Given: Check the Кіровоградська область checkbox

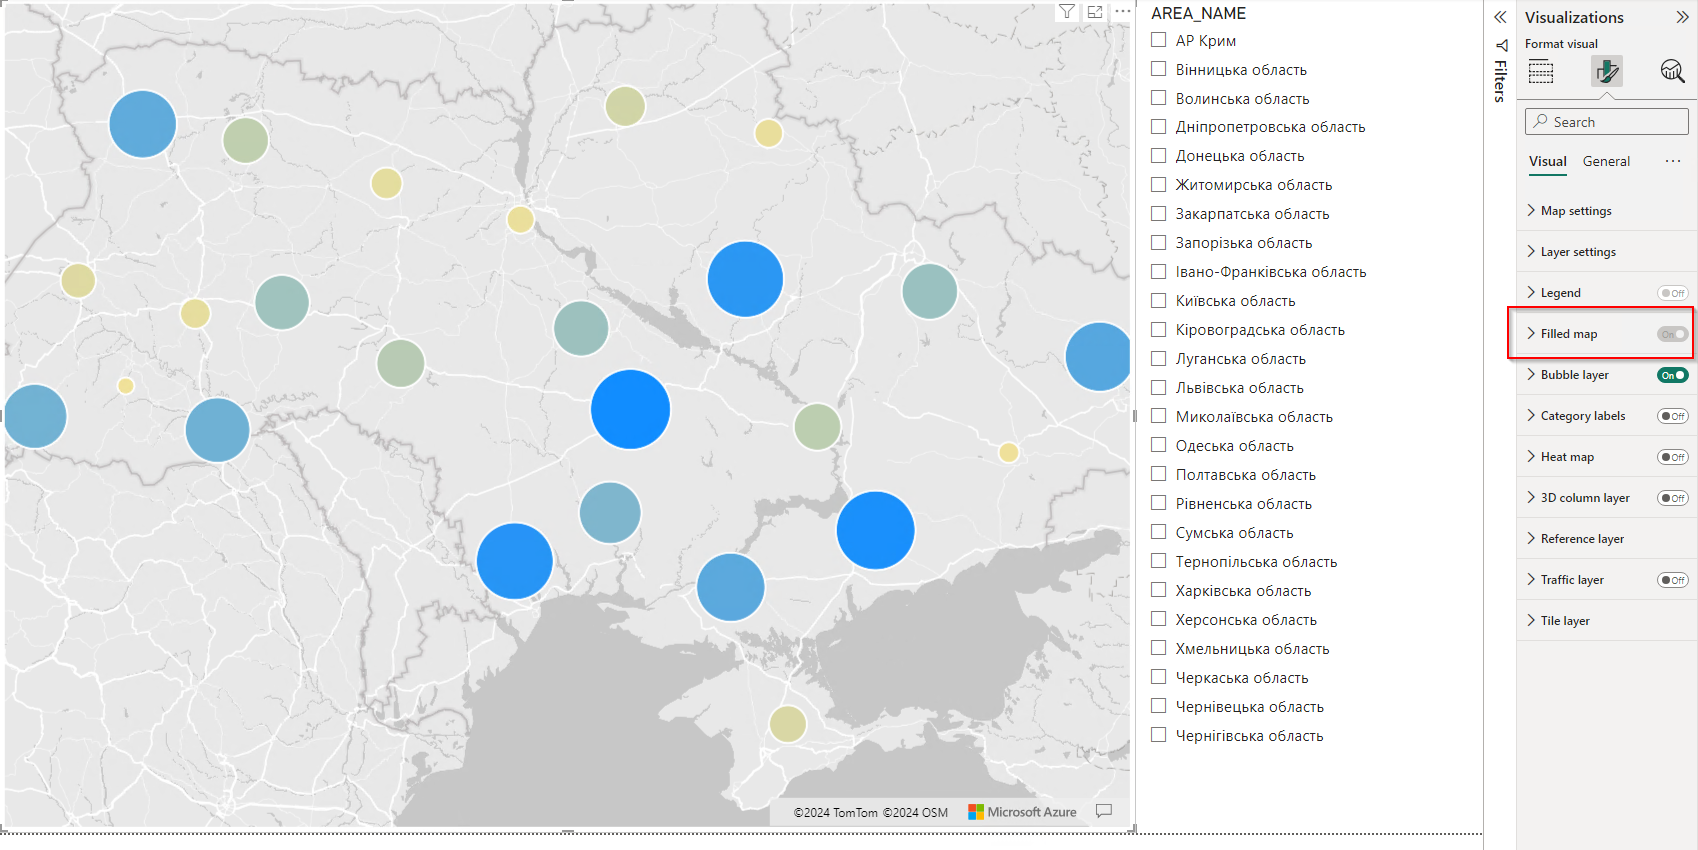Looking at the screenshot, I should coord(1158,329).
